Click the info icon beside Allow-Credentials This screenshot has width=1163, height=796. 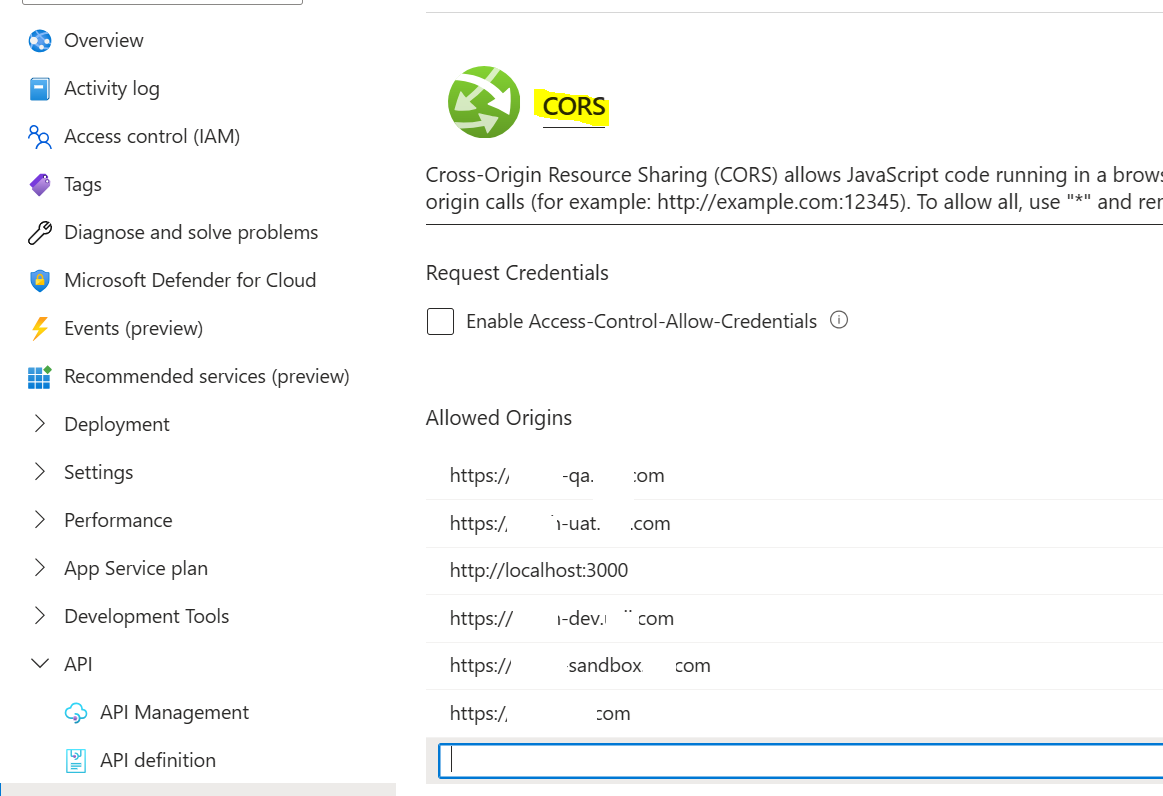(840, 321)
